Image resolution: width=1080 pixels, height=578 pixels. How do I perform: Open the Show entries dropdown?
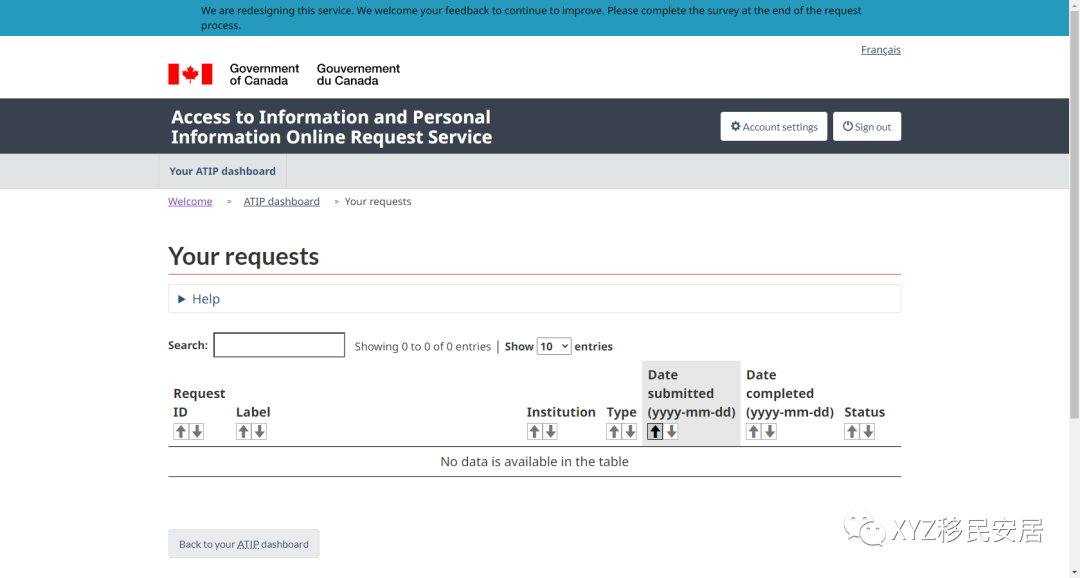pos(554,346)
